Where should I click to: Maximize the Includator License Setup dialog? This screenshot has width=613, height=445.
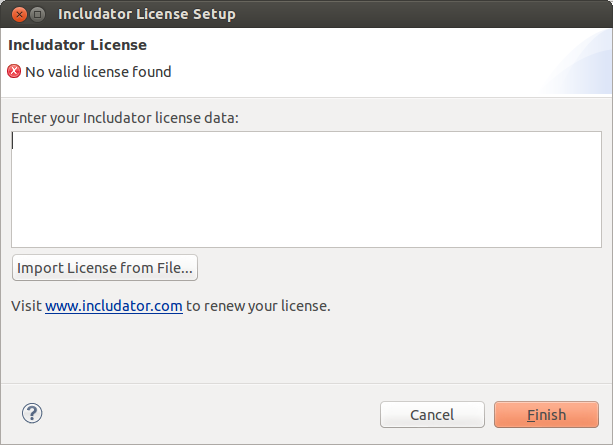click(x=38, y=14)
